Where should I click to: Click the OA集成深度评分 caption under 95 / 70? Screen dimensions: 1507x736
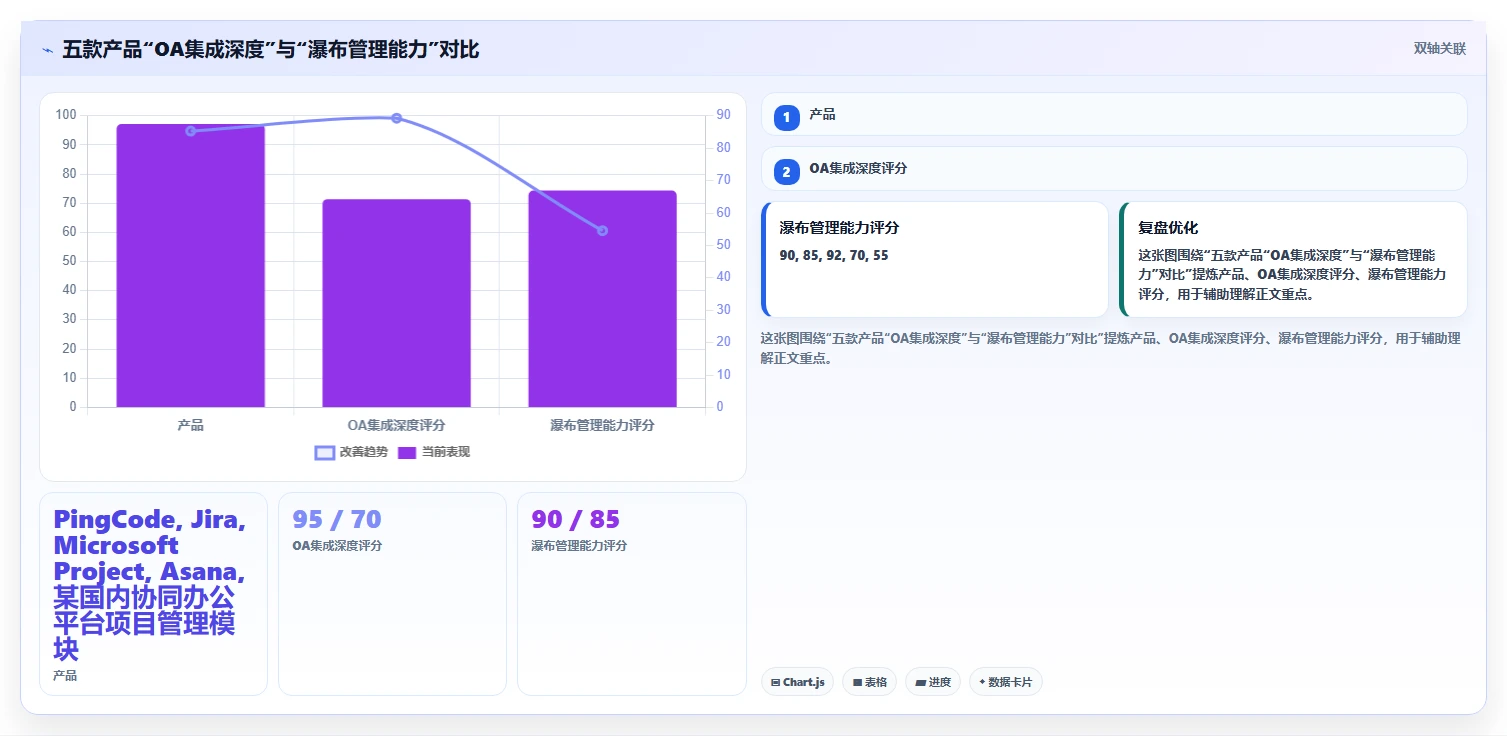337,546
